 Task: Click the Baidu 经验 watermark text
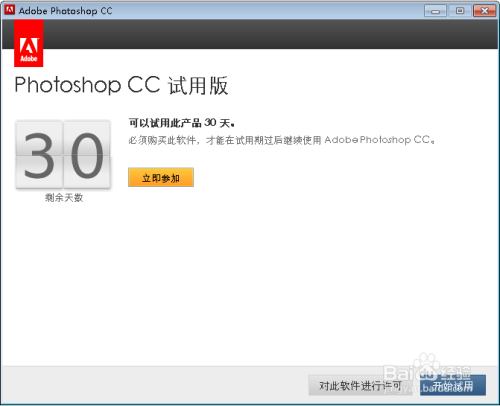click(455, 372)
